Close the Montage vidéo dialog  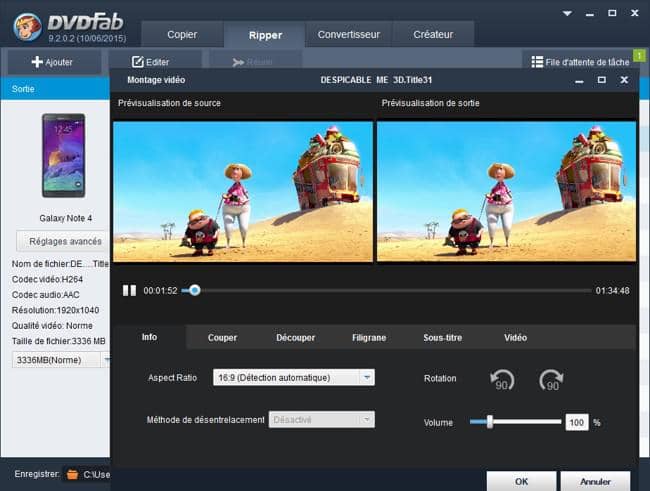click(624, 80)
